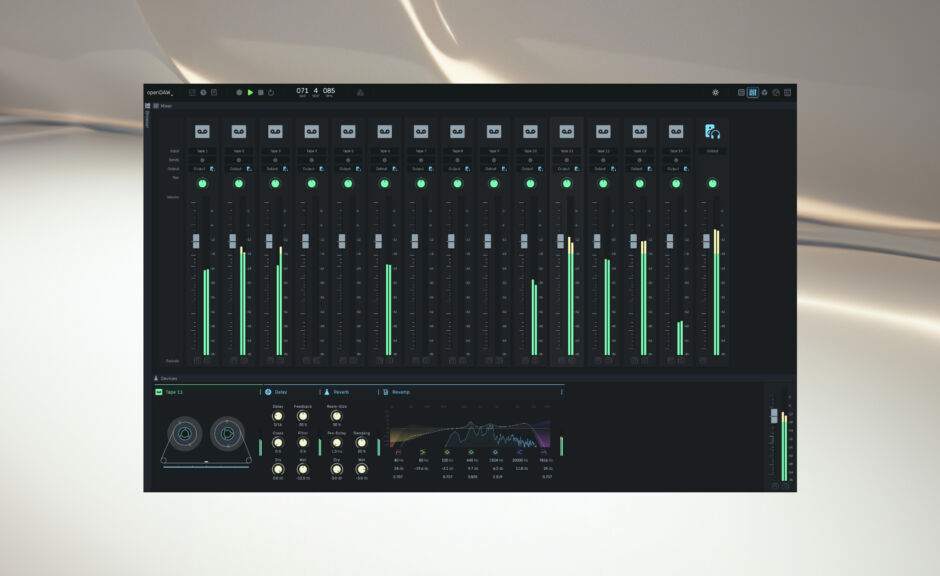The height and width of the screenshot is (576, 940).
Task: Open the Revamp device options menu
Action: pos(561,392)
